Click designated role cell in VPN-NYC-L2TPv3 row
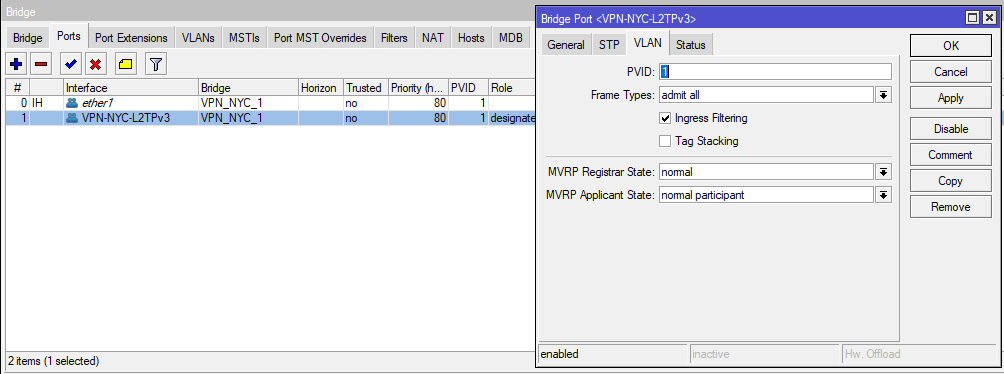The width and height of the screenshot is (1004, 374). point(512,118)
